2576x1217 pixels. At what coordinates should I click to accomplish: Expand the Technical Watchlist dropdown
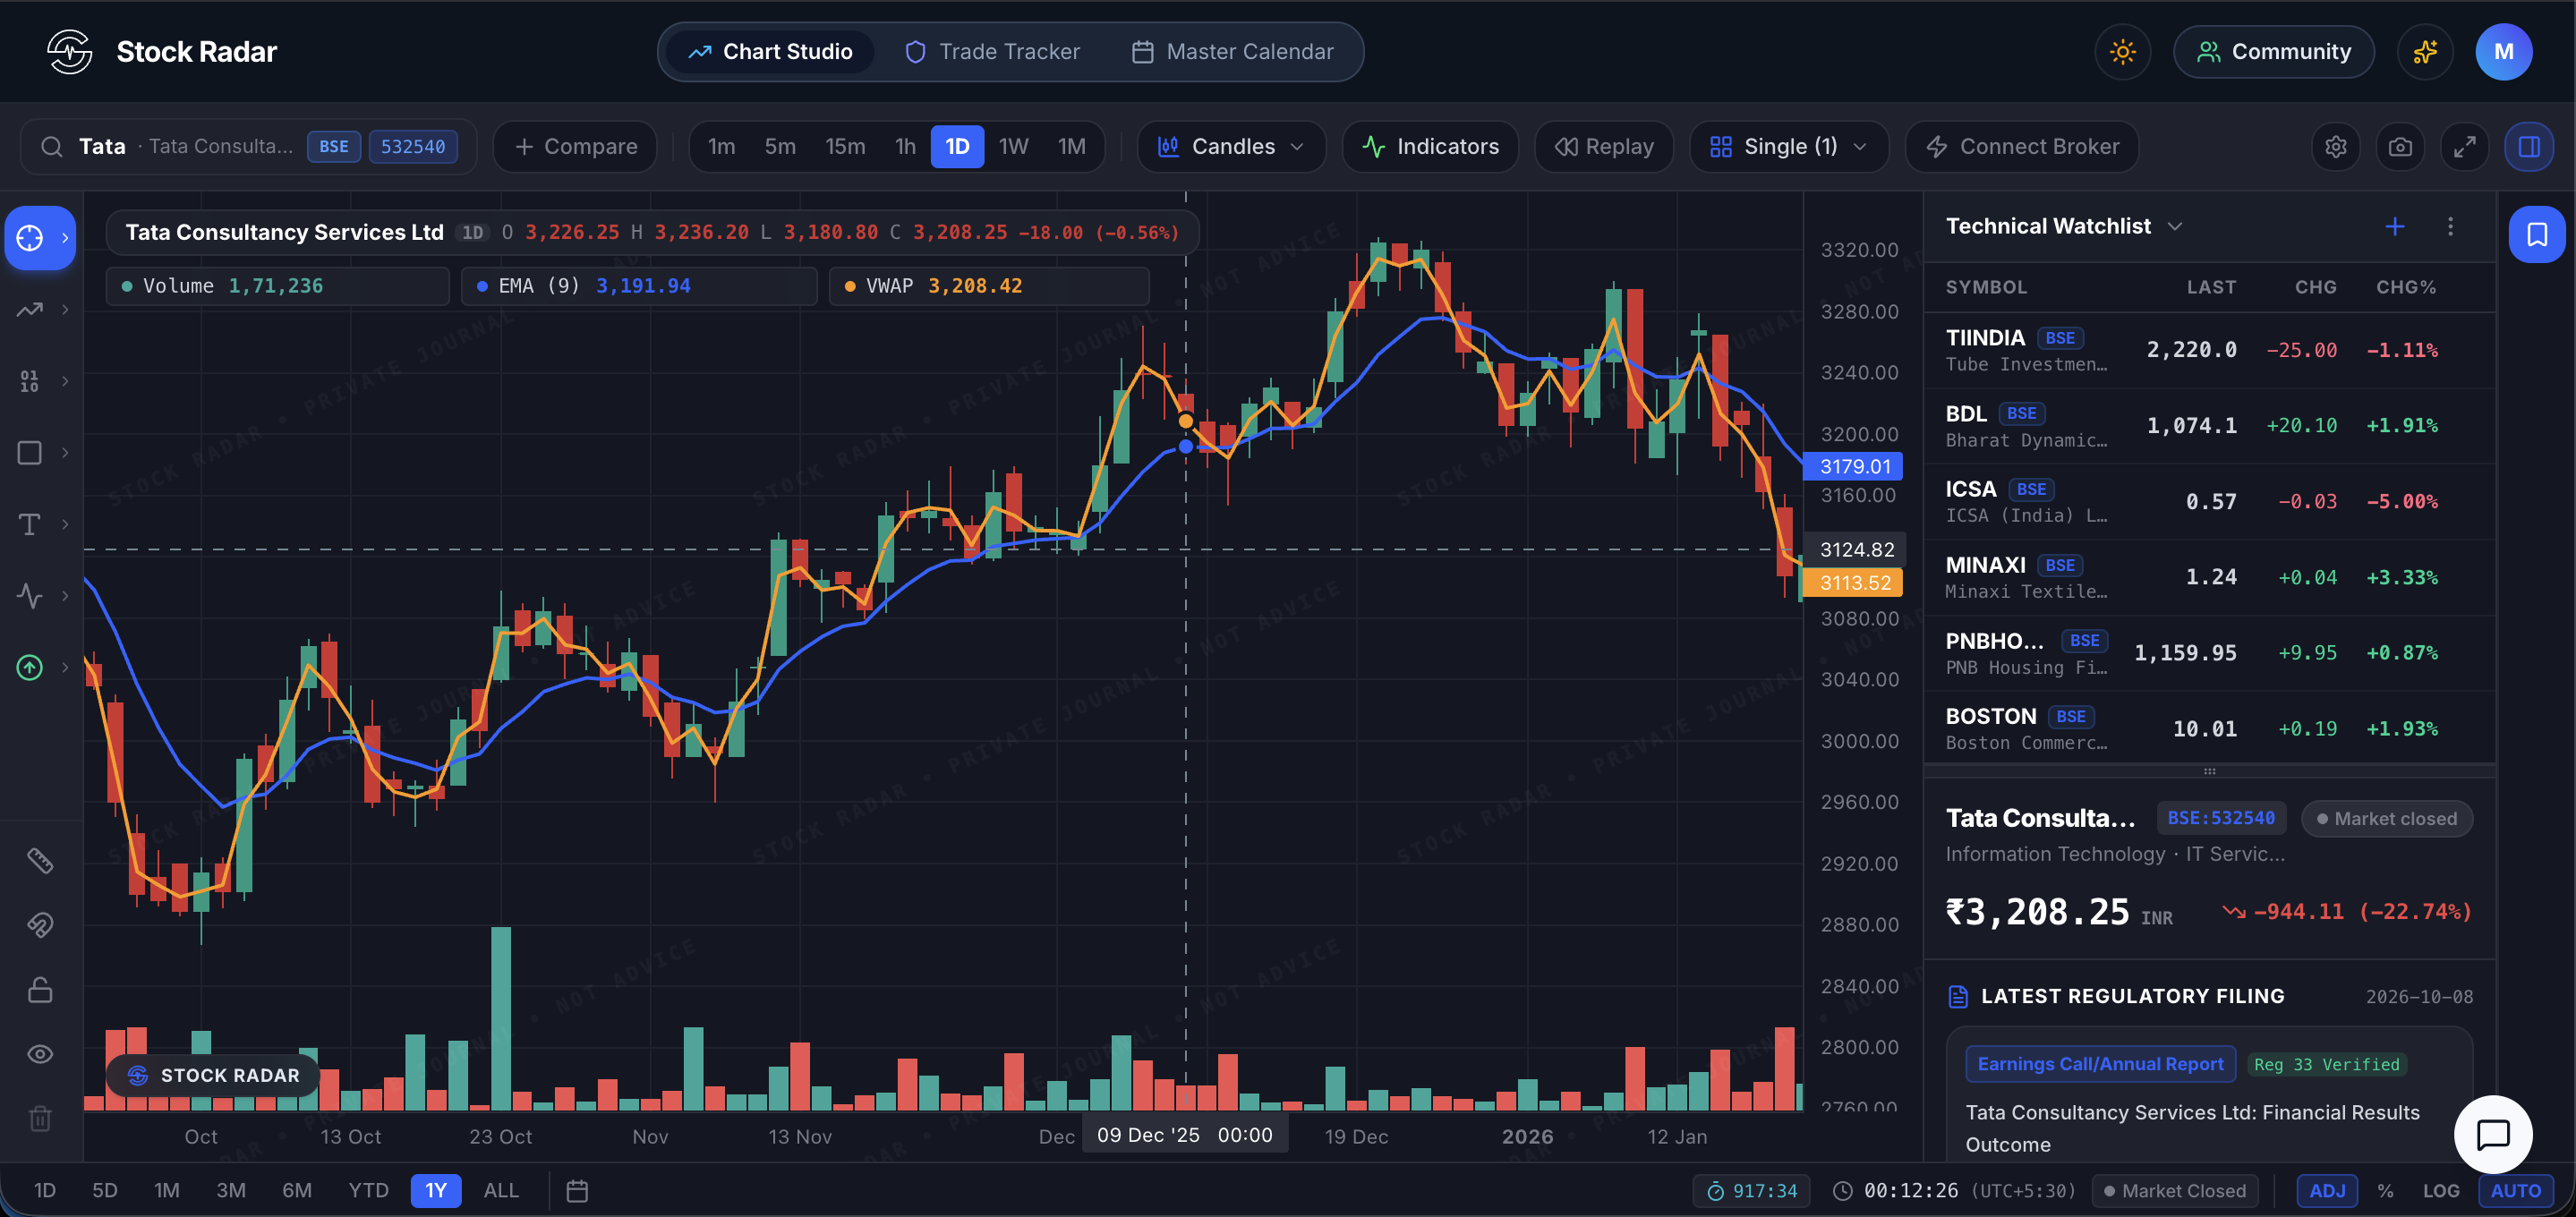(2175, 227)
